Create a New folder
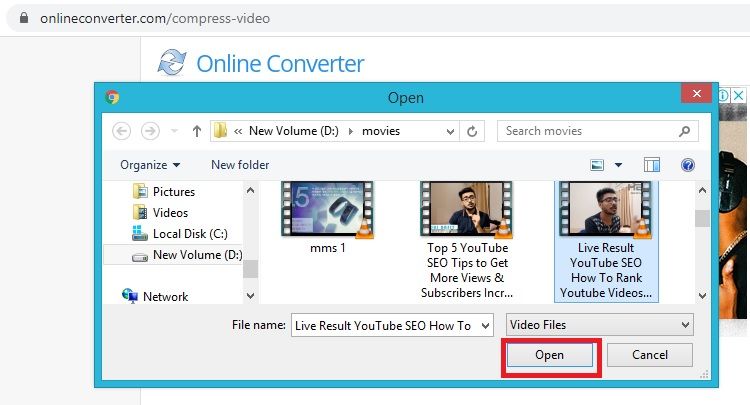This screenshot has width=750, height=405. (x=240, y=165)
